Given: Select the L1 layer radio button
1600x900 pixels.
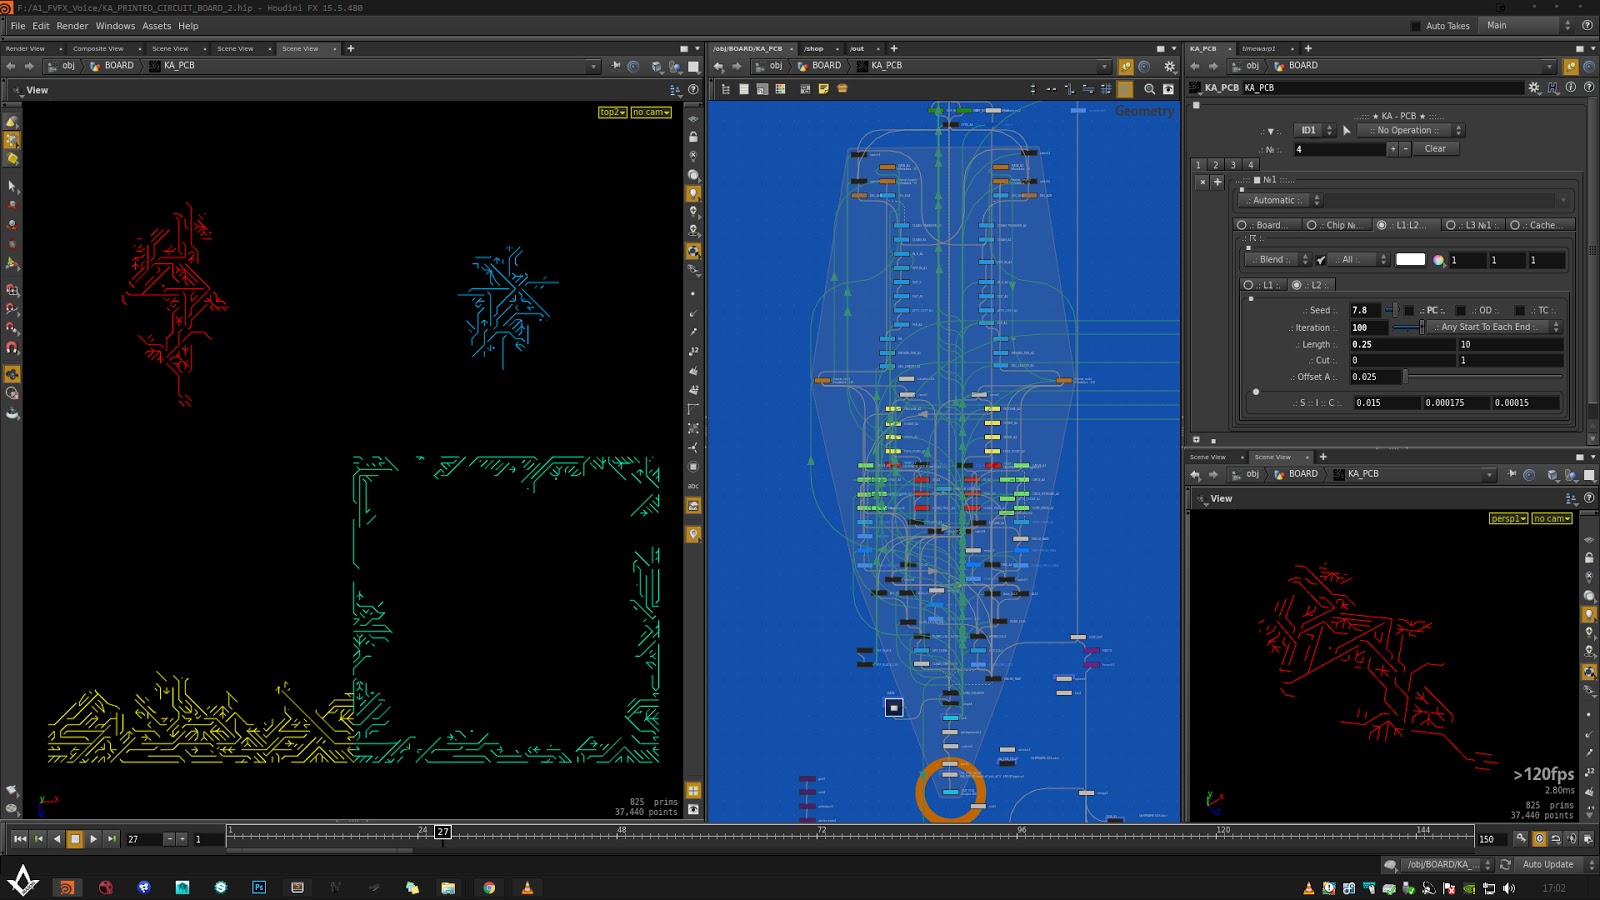Looking at the screenshot, I should click(1248, 285).
